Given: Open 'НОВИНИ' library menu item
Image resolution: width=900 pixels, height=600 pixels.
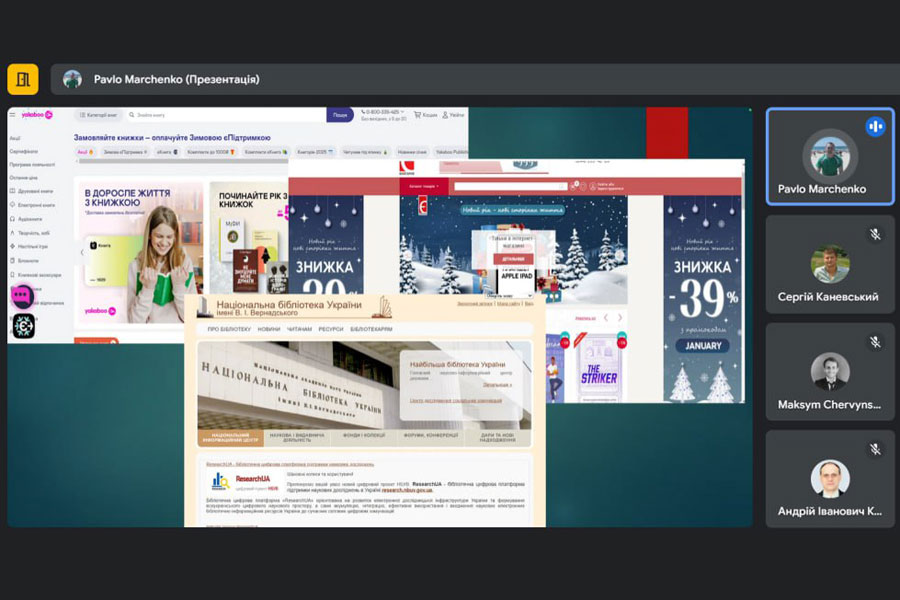Looking at the screenshot, I should pyautogui.click(x=269, y=329).
